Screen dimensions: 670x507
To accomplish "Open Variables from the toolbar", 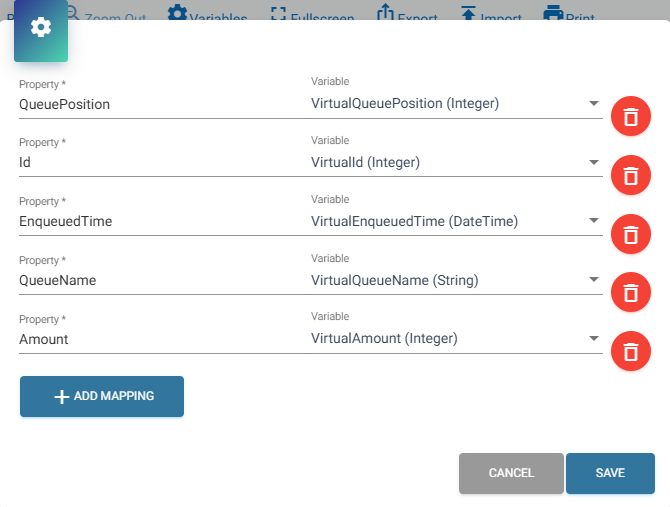I will pyautogui.click(x=207, y=15).
